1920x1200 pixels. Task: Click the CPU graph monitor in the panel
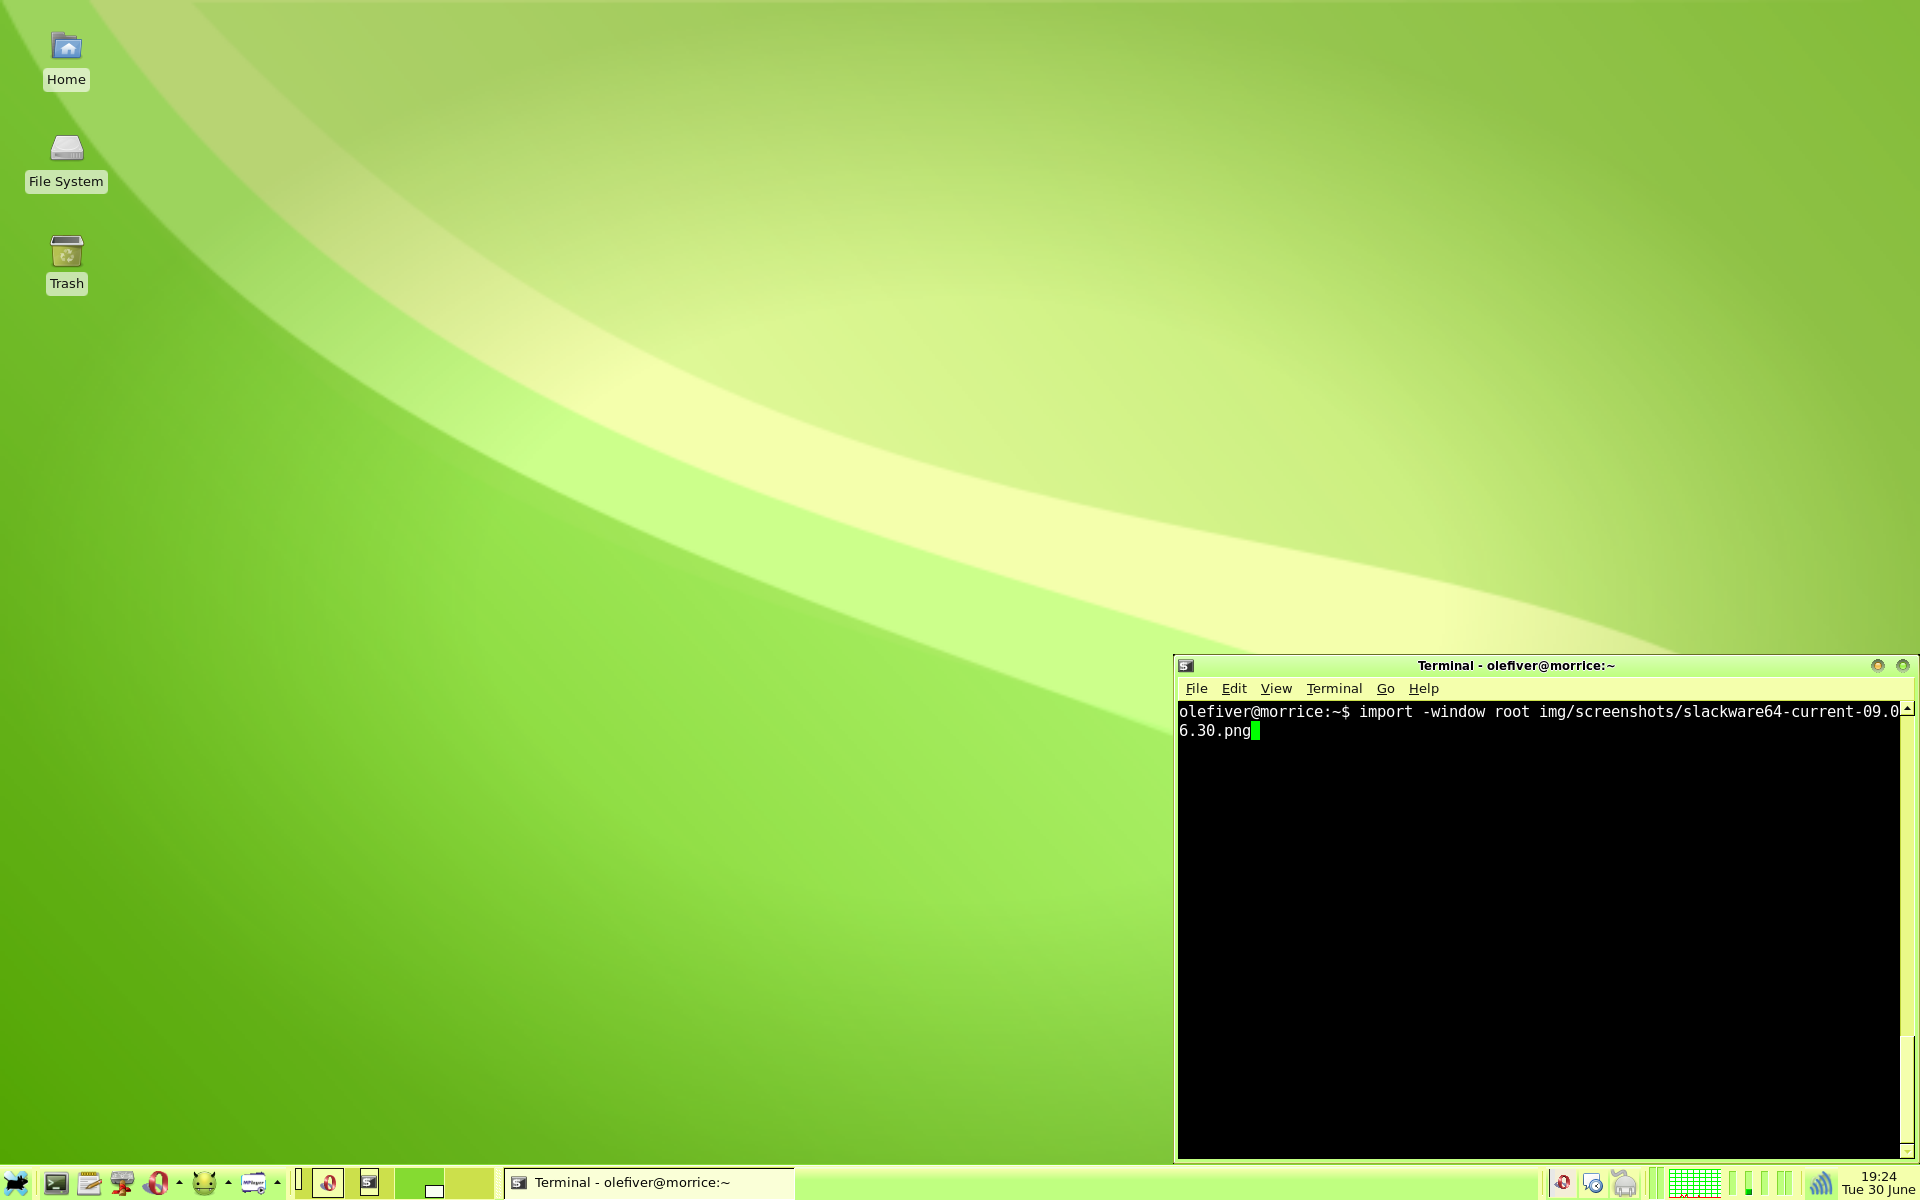tap(1695, 1183)
